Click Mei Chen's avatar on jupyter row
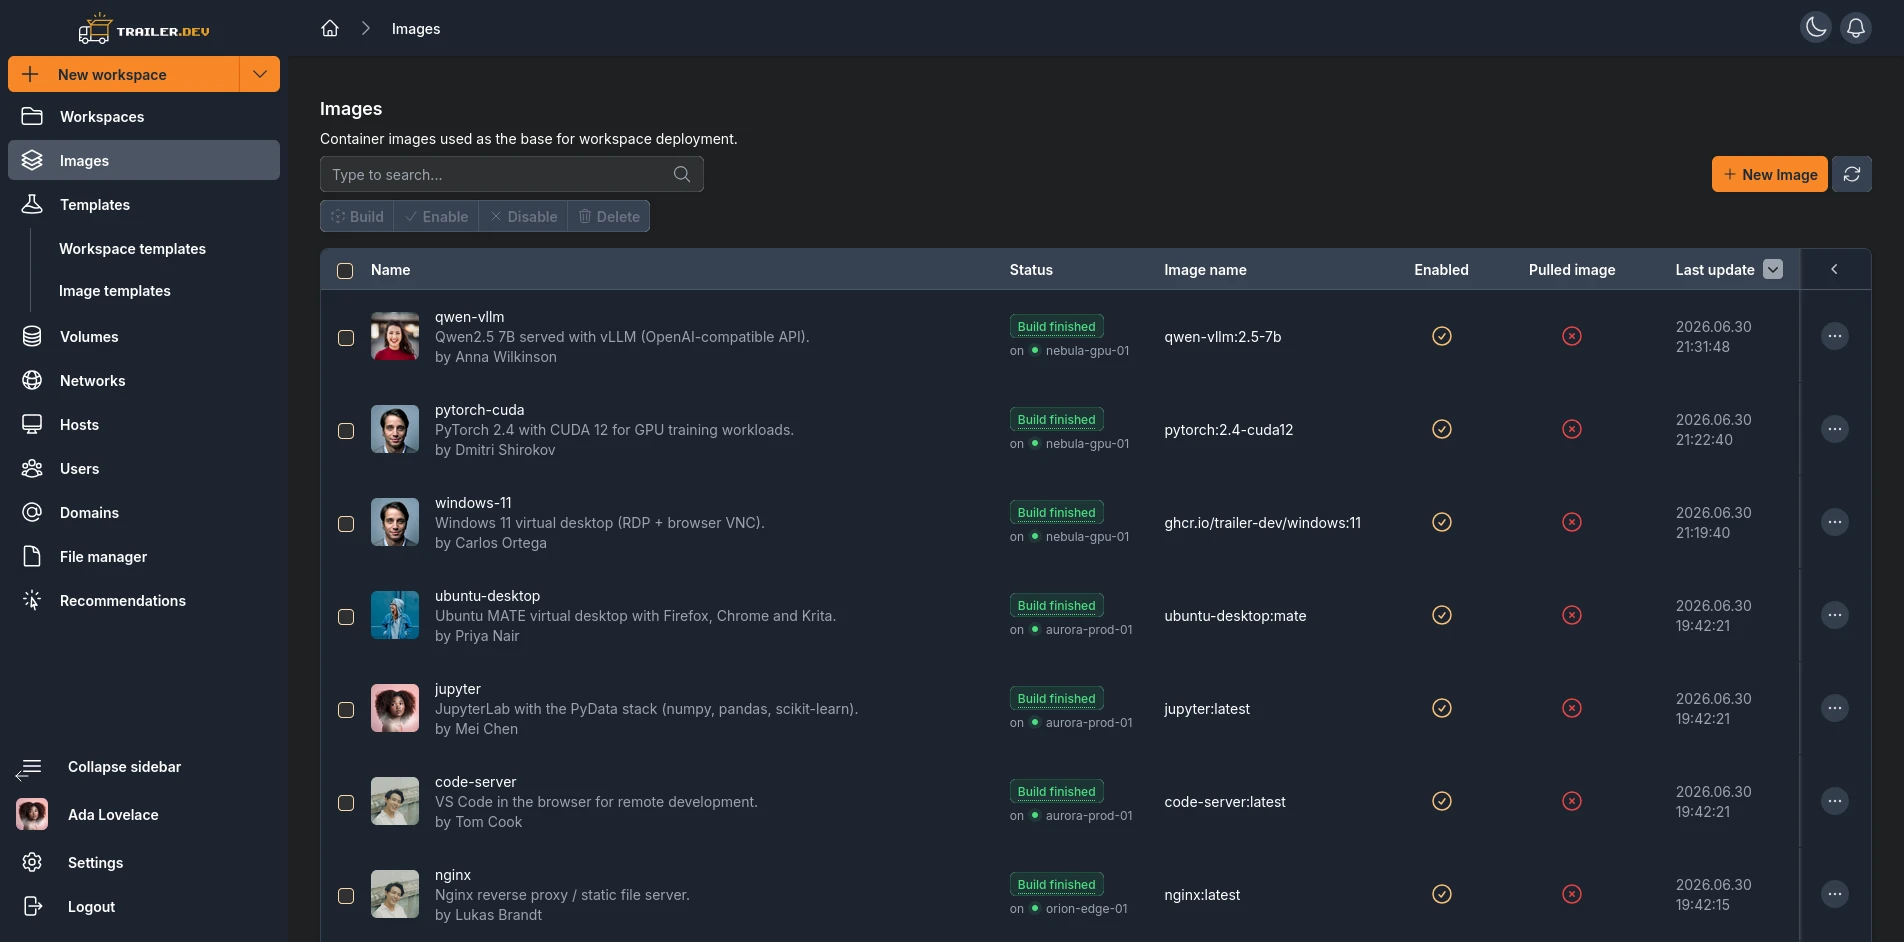 [x=395, y=708]
